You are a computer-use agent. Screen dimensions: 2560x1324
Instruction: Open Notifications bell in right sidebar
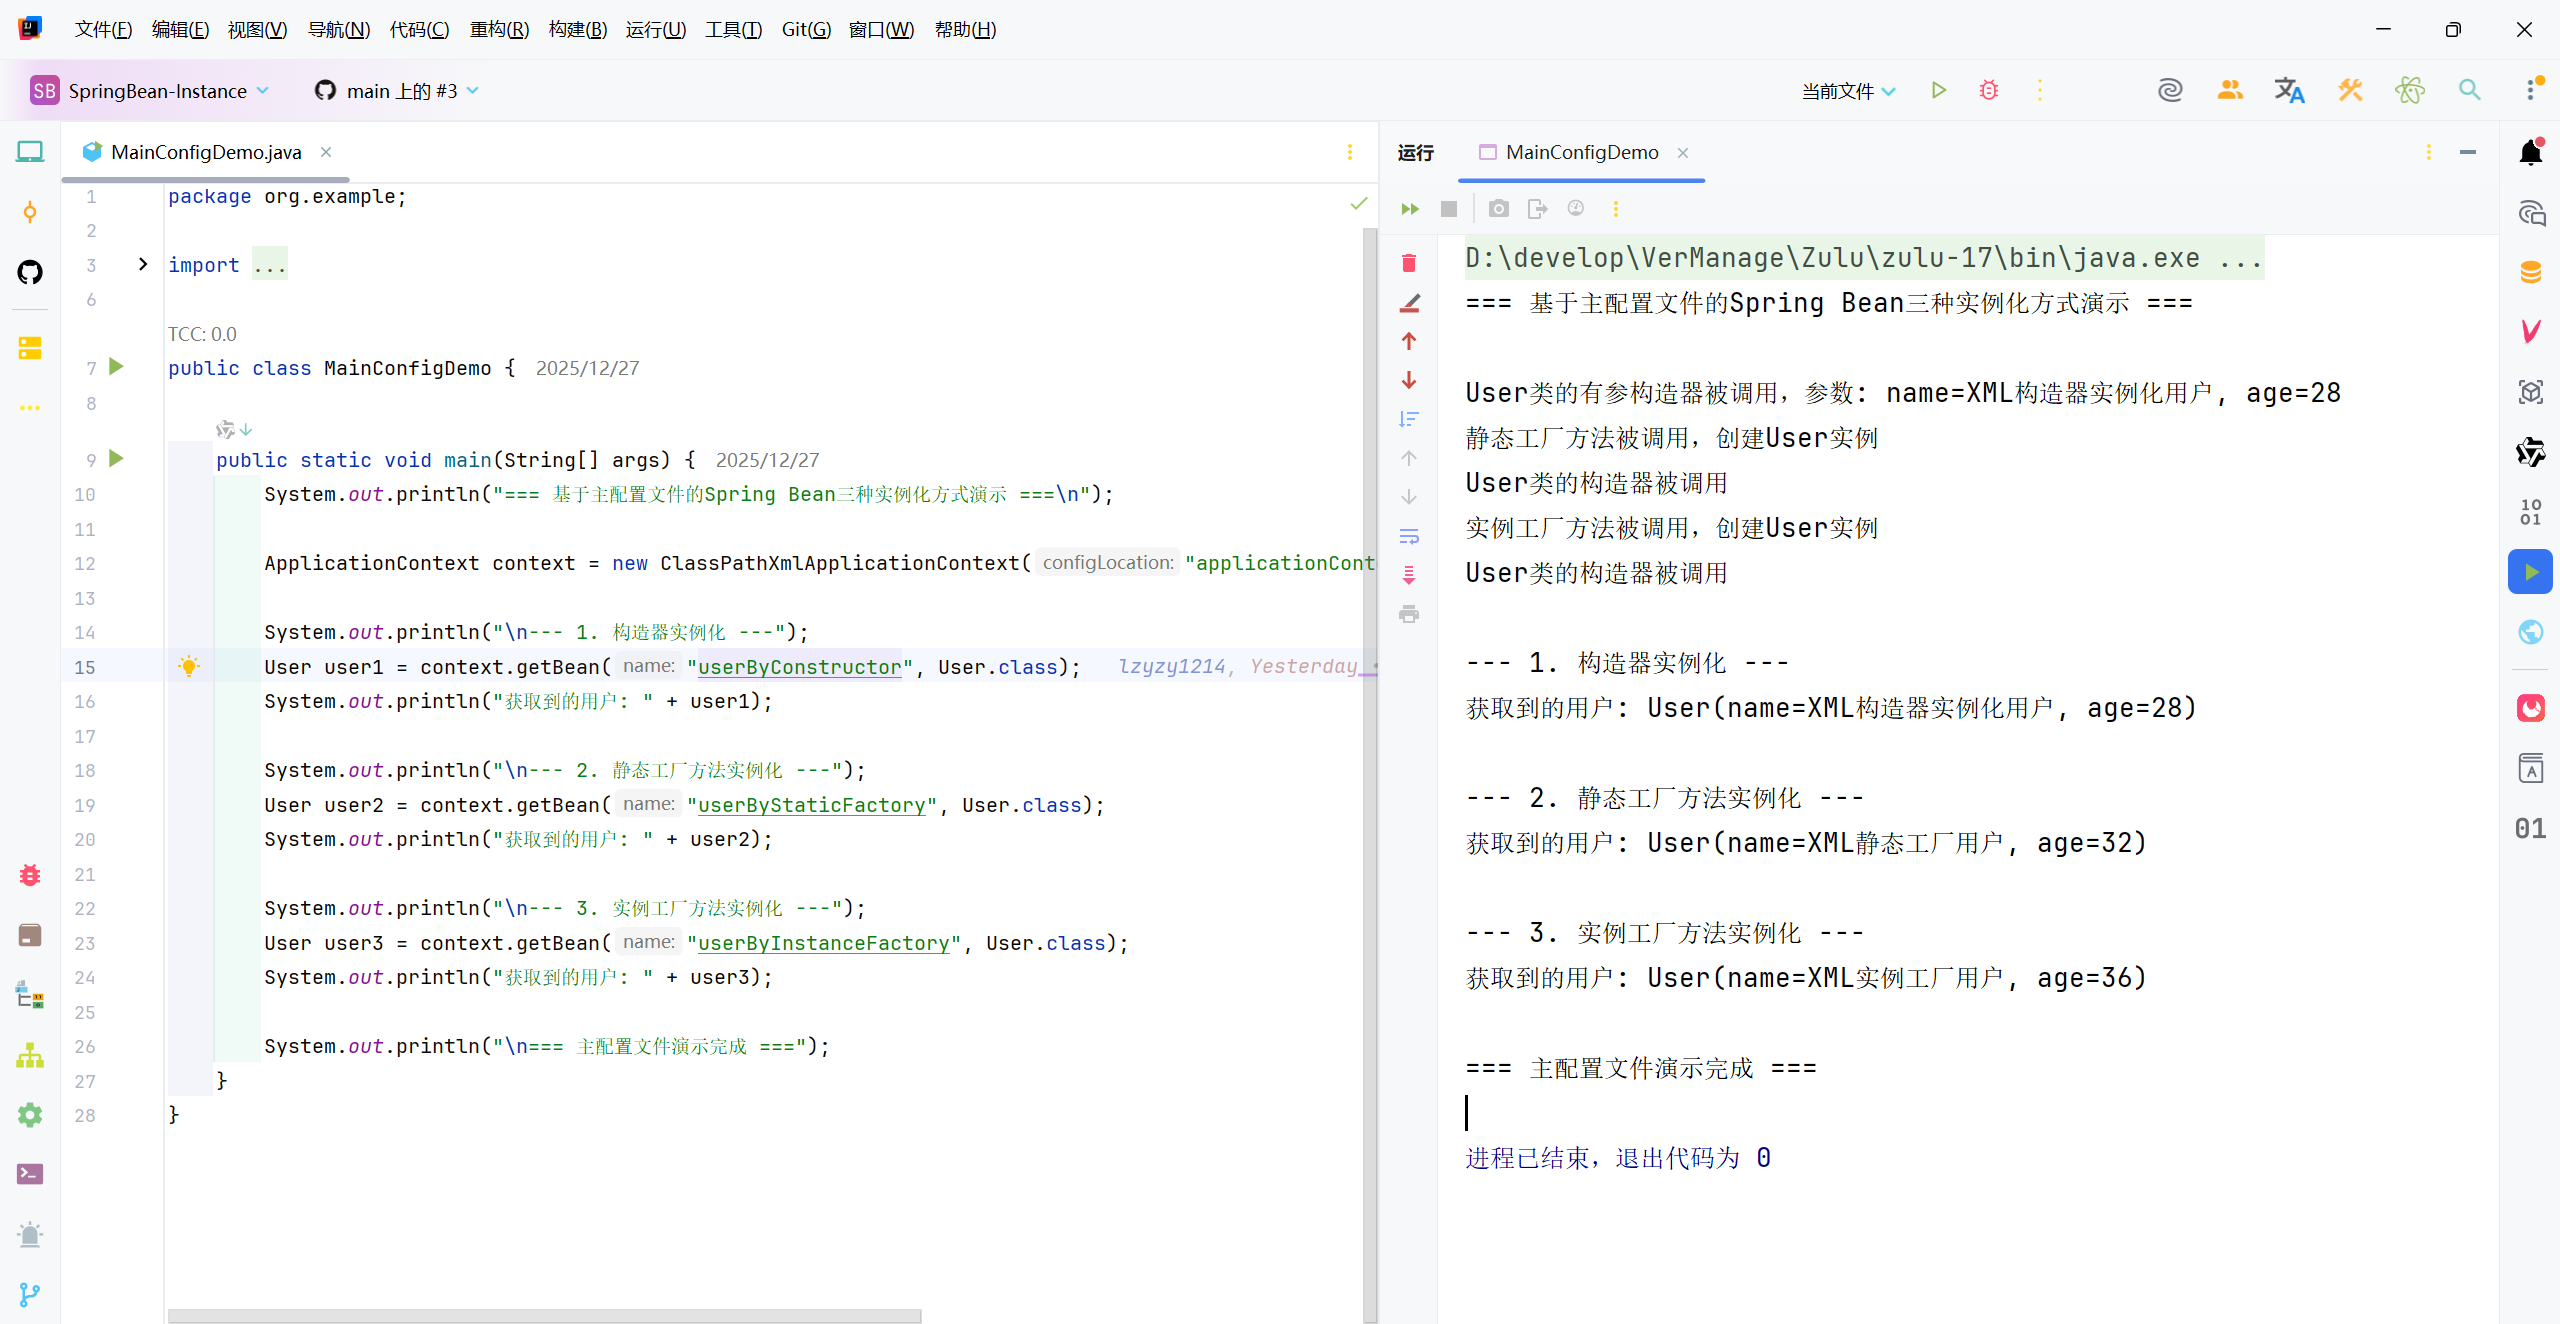(2530, 153)
